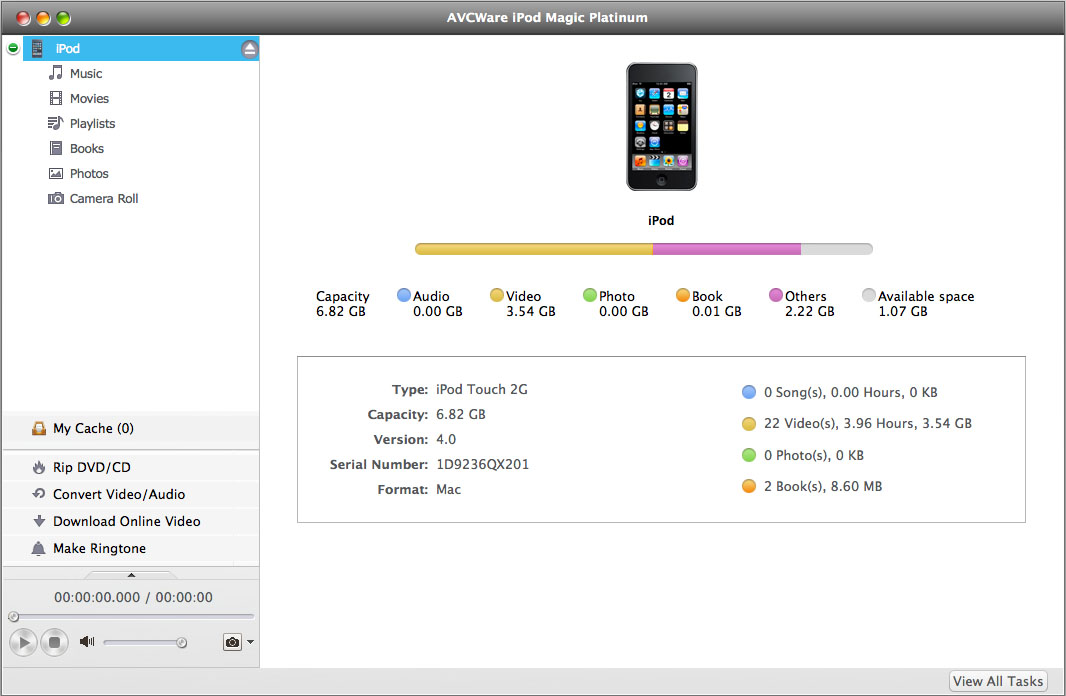Open the Books section
This screenshot has width=1066, height=696.
click(x=86, y=148)
